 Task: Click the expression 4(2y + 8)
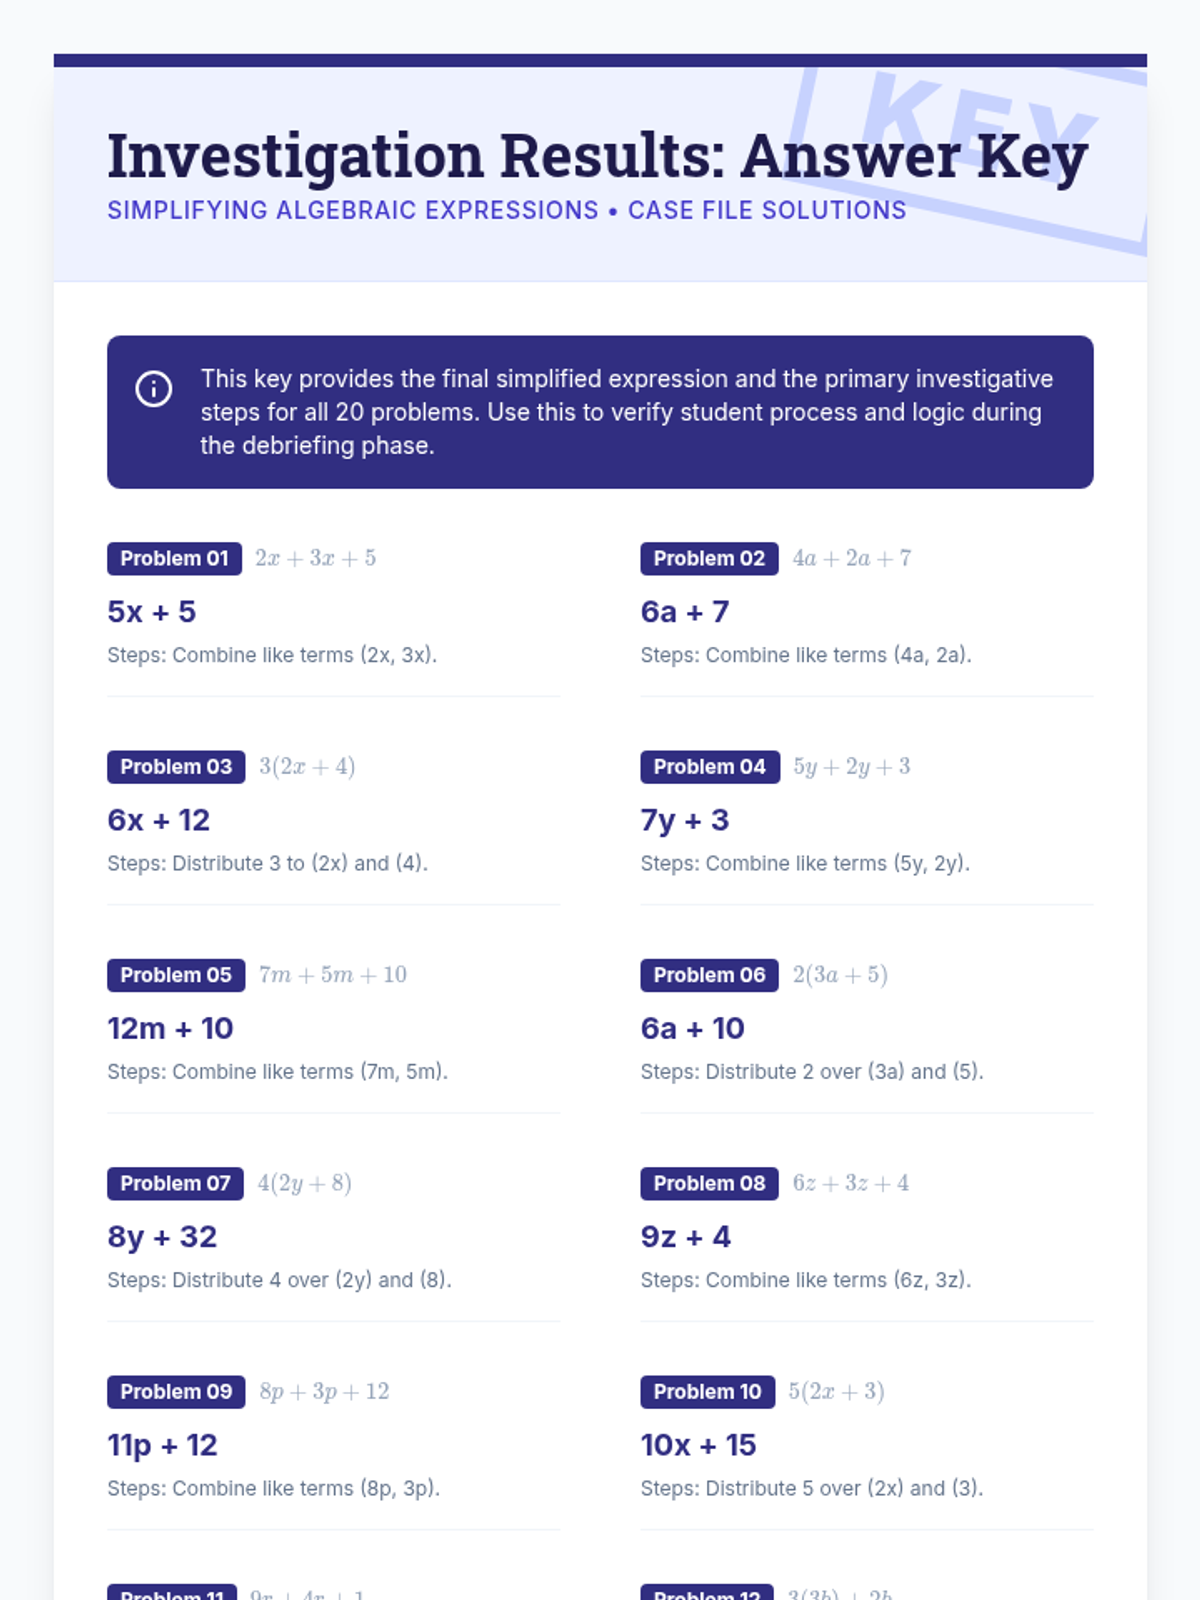pos(305,1184)
